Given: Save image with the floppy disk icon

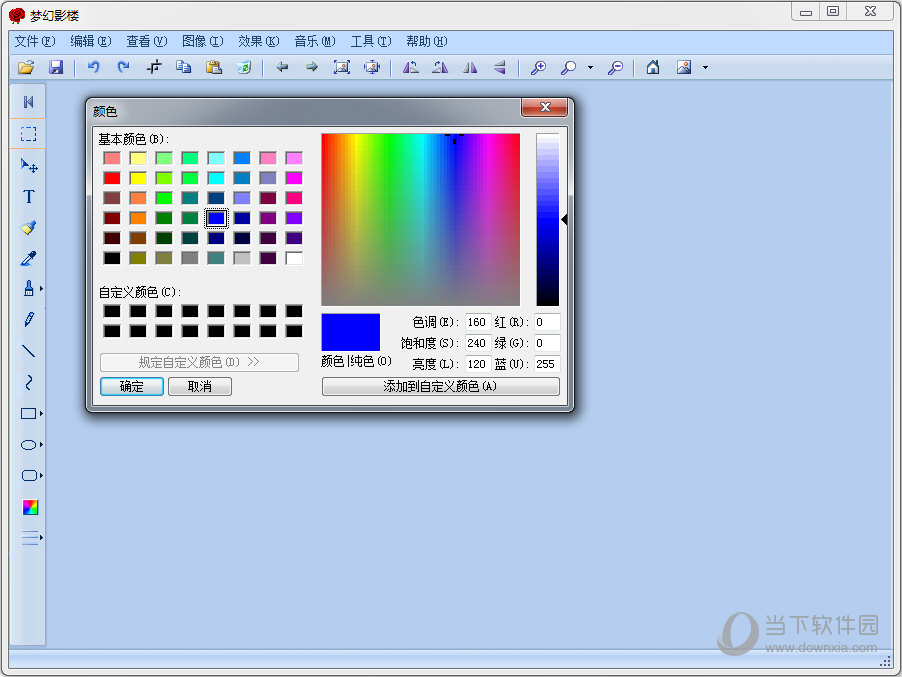Looking at the screenshot, I should (x=56, y=67).
